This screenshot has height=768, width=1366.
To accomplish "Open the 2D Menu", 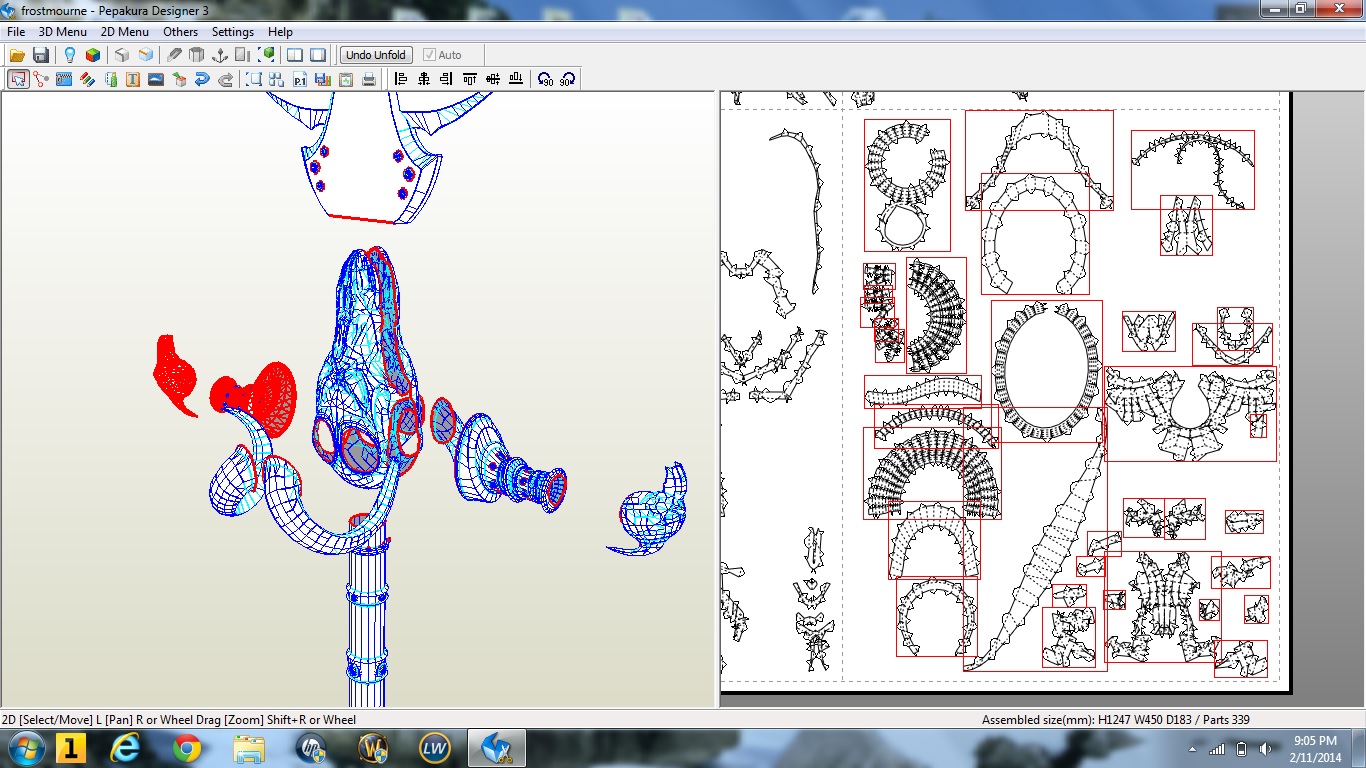I will [125, 32].
